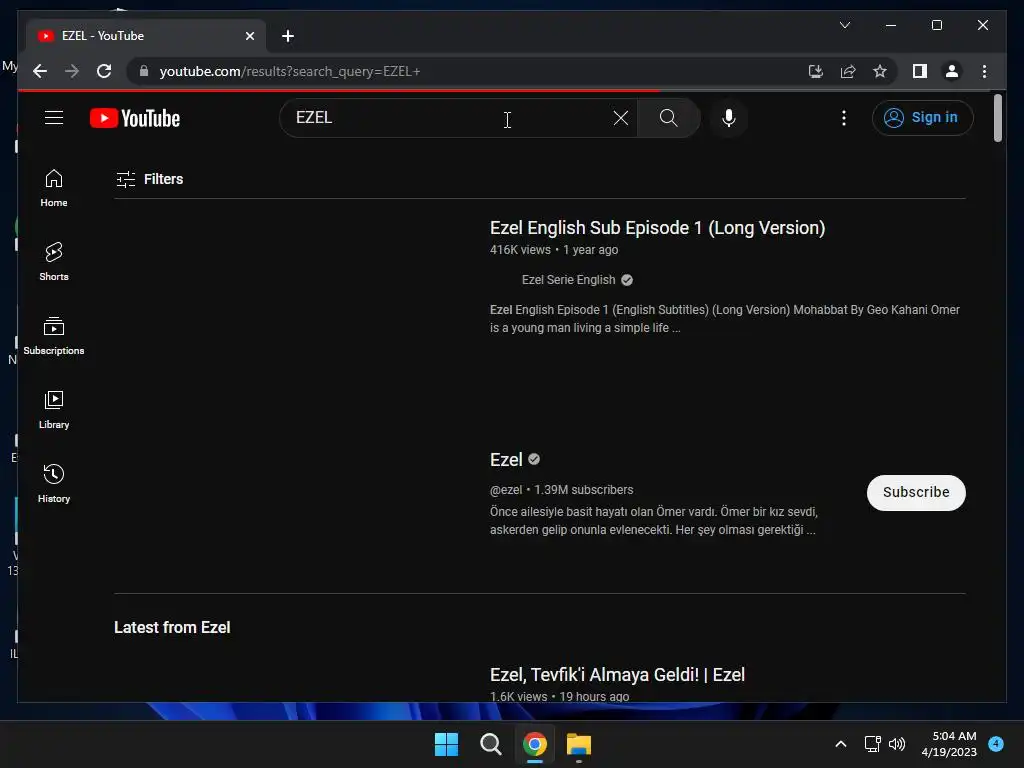The height and width of the screenshot is (768, 1024).
Task: Click the Latest from Ezel heading
Action: coord(172,628)
